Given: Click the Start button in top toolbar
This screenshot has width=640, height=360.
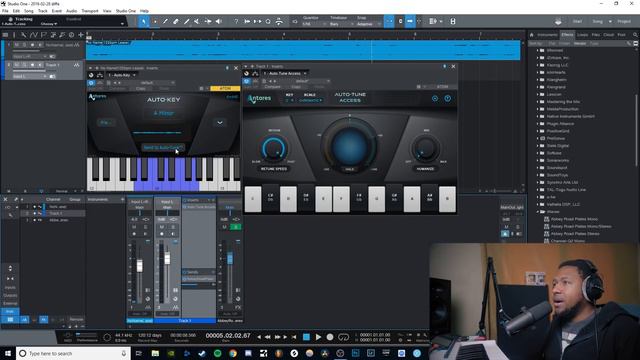Looking at the screenshot, I should coord(577,21).
